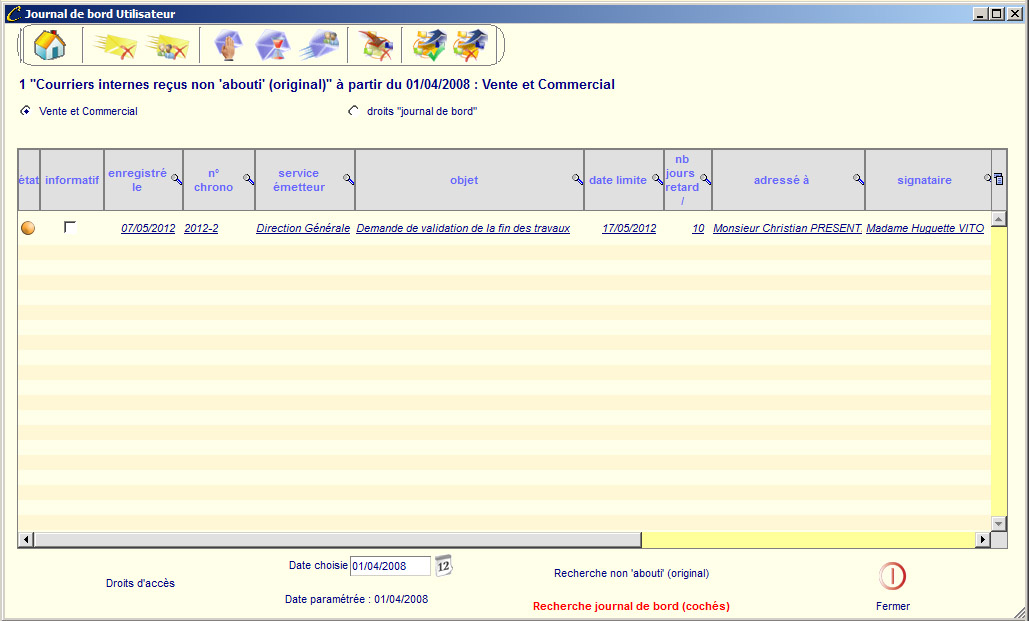Tick the informatif checkbox in the first row
This screenshot has height=621, width=1029.
(70, 228)
